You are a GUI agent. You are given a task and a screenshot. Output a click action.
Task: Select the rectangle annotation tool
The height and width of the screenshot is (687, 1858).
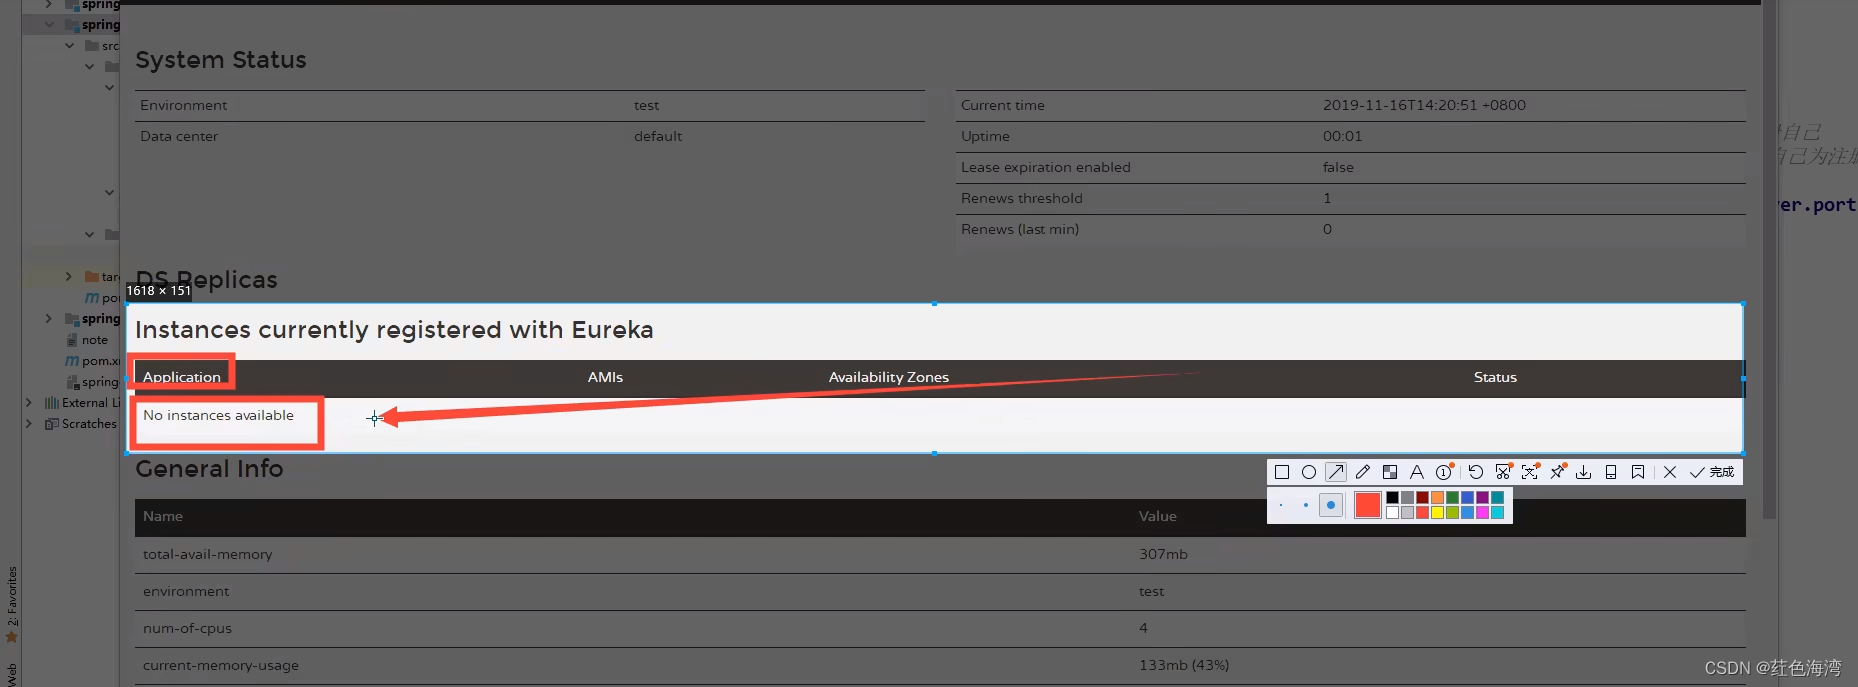pos(1282,472)
